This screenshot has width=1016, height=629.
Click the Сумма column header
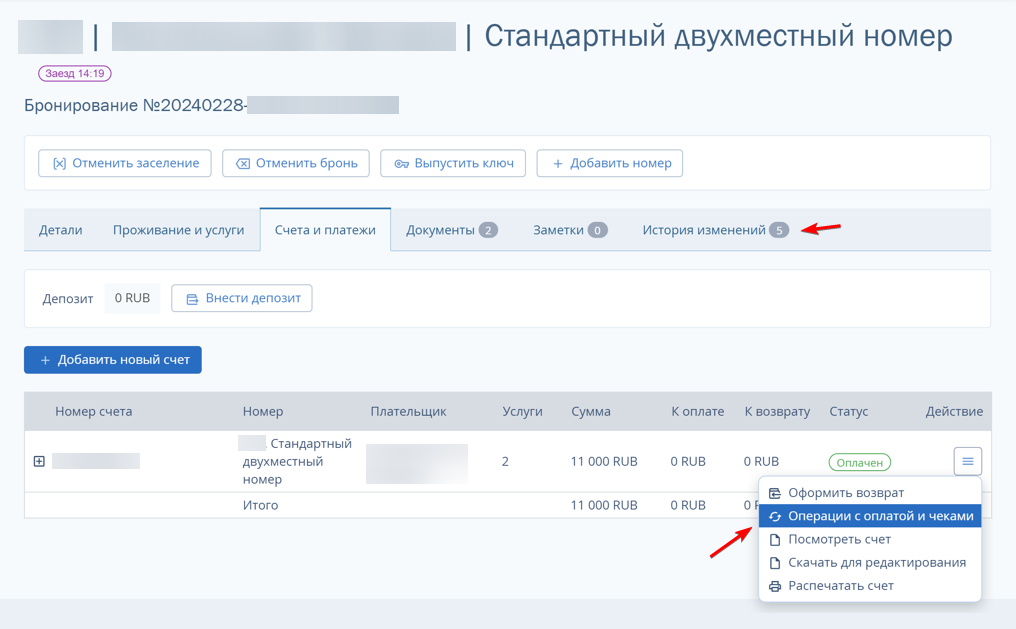point(591,411)
